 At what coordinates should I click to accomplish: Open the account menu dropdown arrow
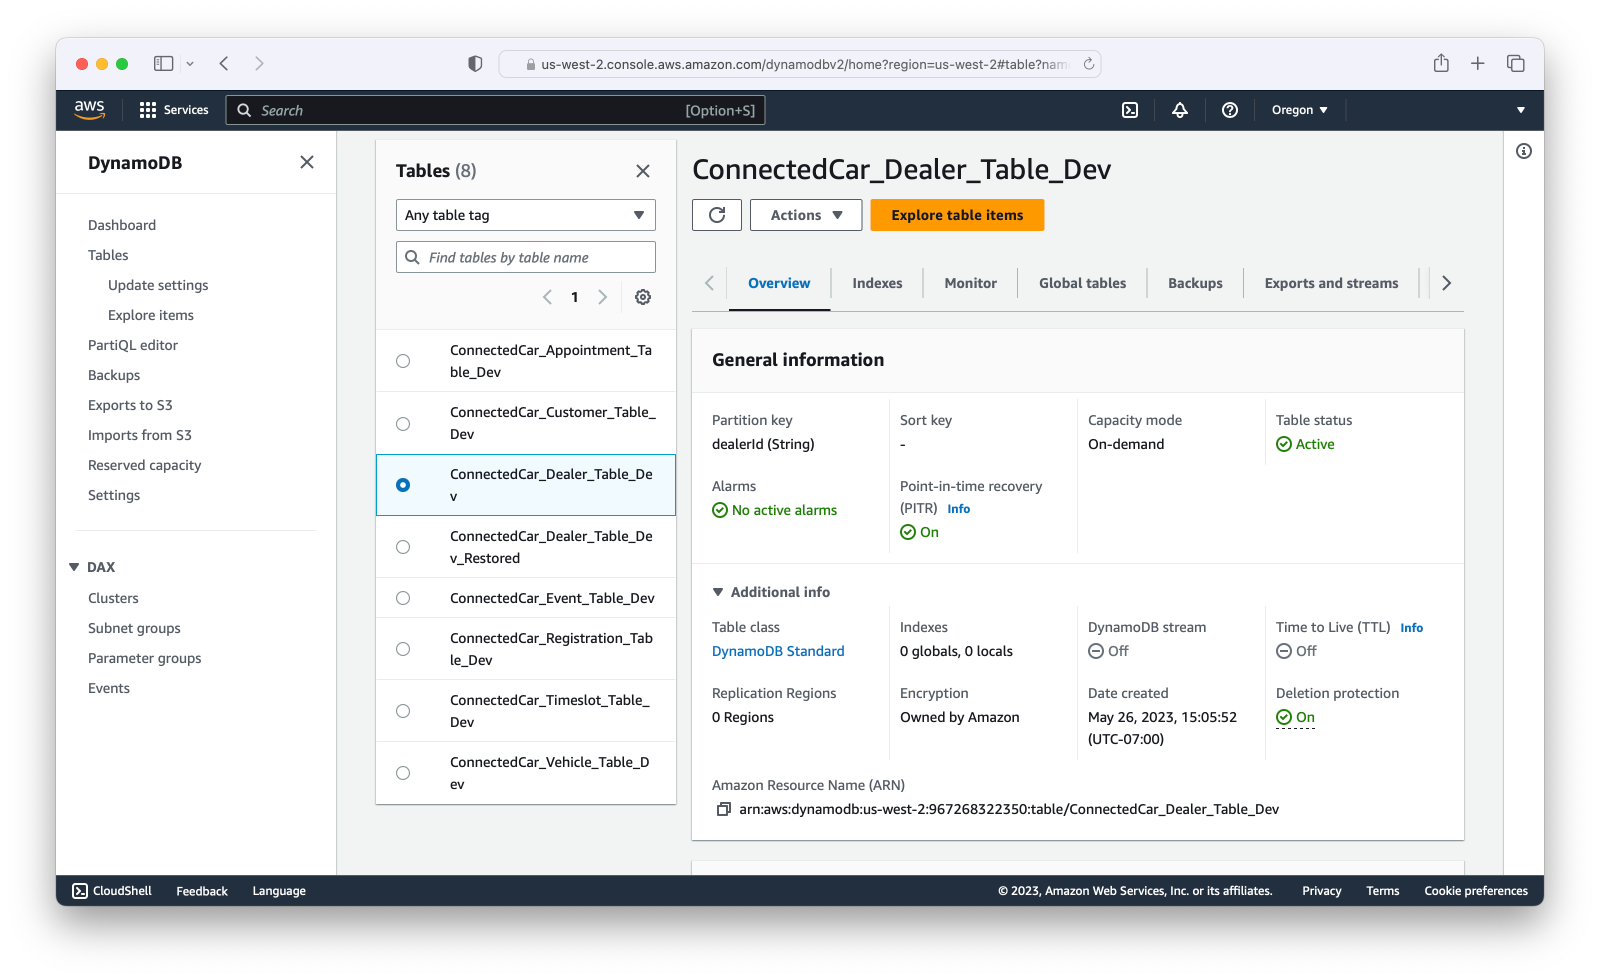pyautogui.click(x=1521, y=110)
